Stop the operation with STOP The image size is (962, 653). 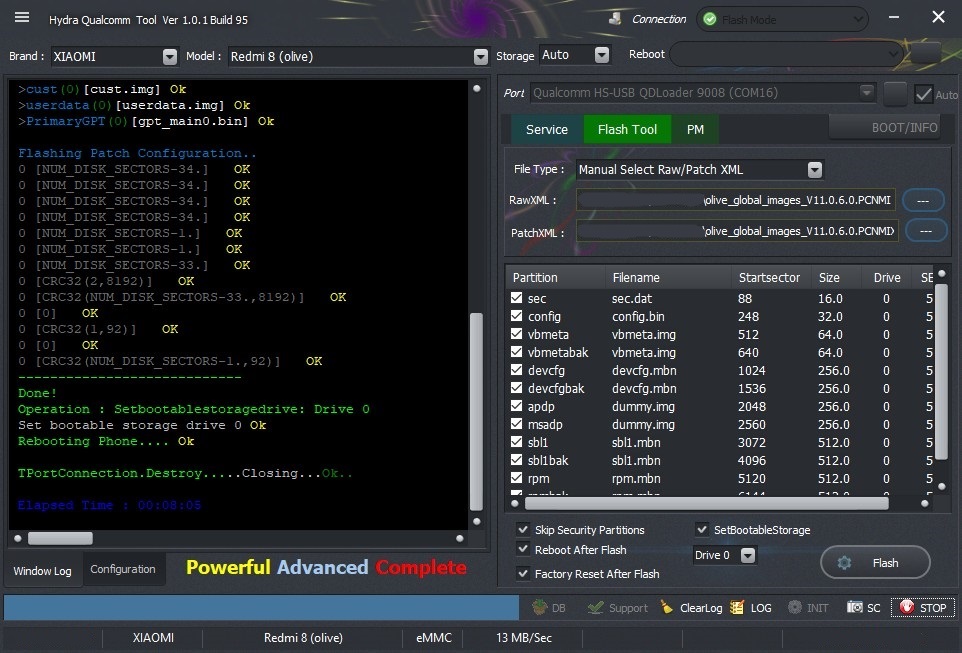tap(923, 608)
